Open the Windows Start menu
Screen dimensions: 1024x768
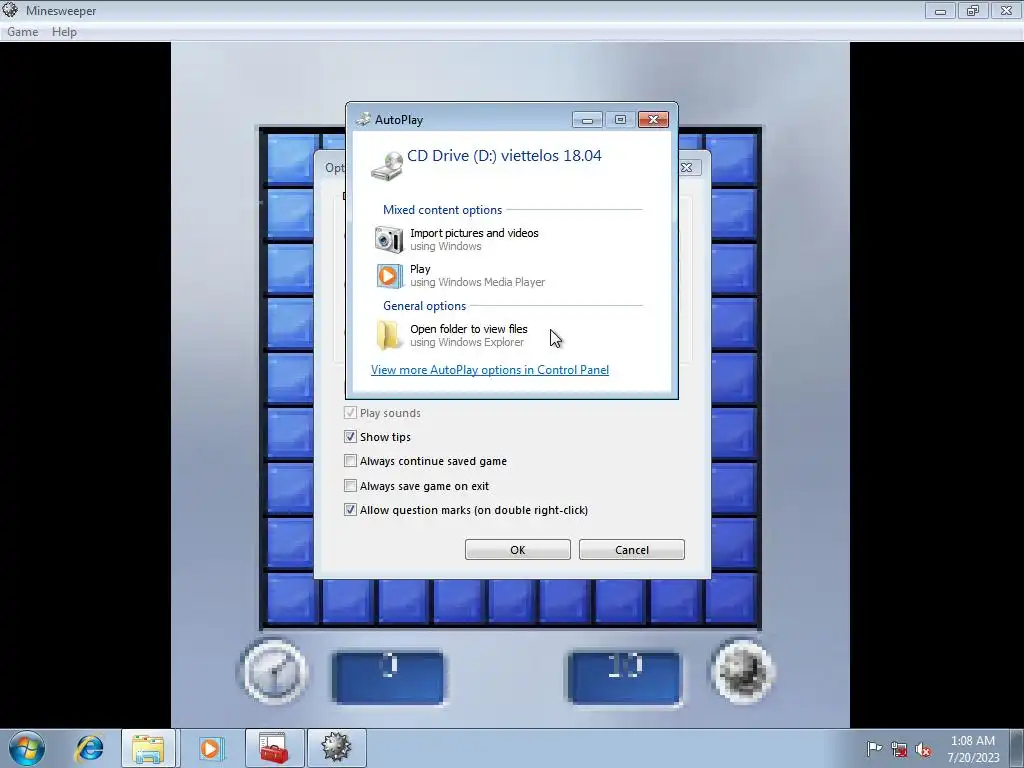tap(27, 748)
